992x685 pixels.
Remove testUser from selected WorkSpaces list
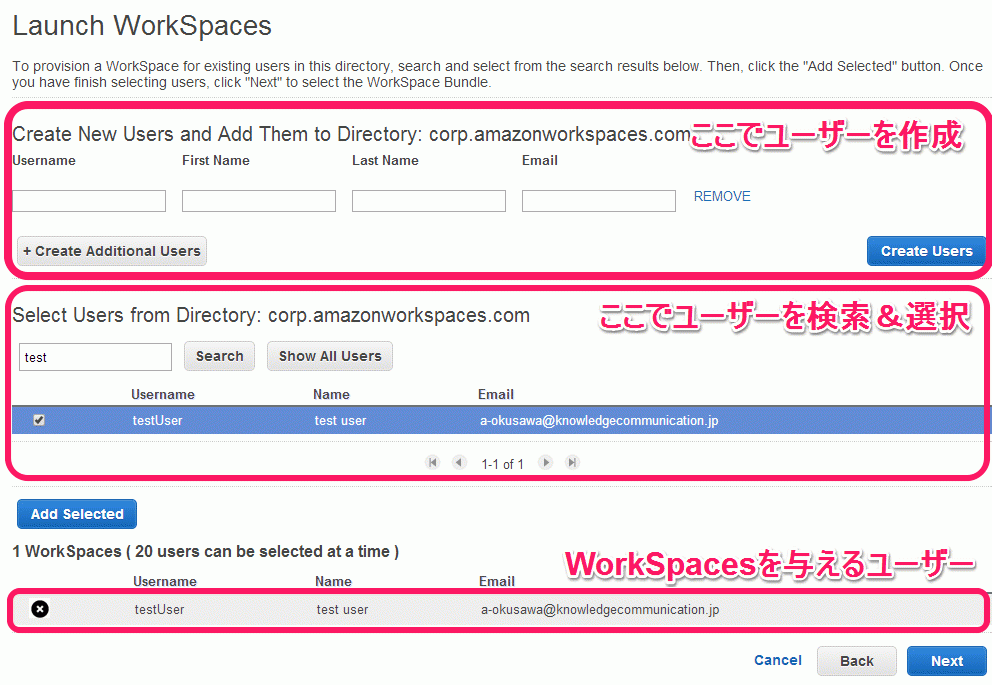tap(40, 609)
